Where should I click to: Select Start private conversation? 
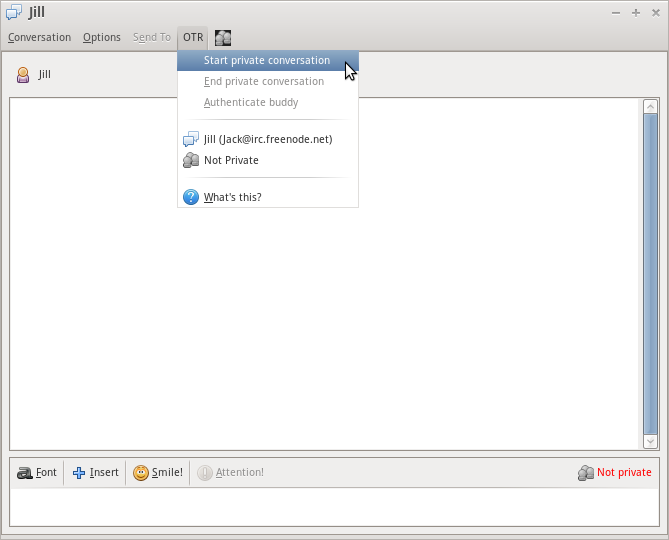click(267, 60)
